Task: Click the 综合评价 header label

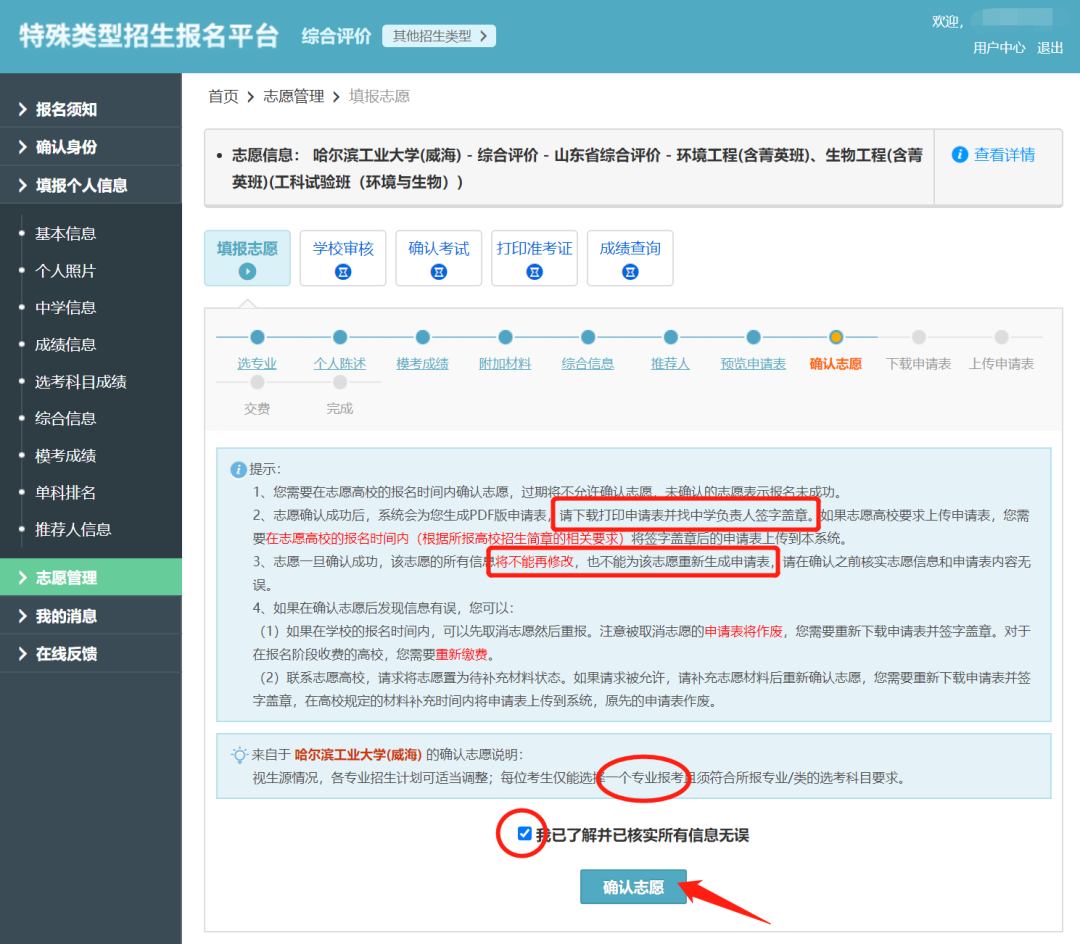Action: tap(336, 36)
